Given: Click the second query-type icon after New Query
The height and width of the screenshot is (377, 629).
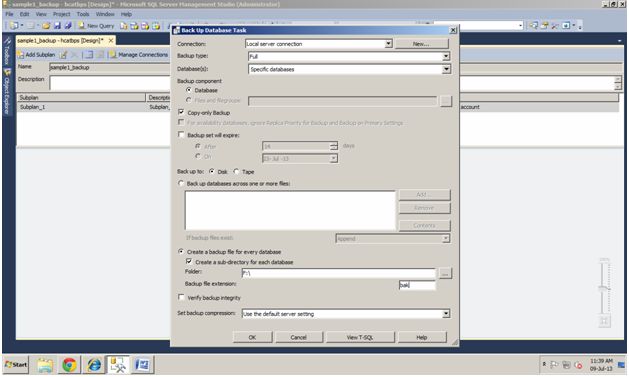Looking at the screenshot, I should (x=134, y=26).
